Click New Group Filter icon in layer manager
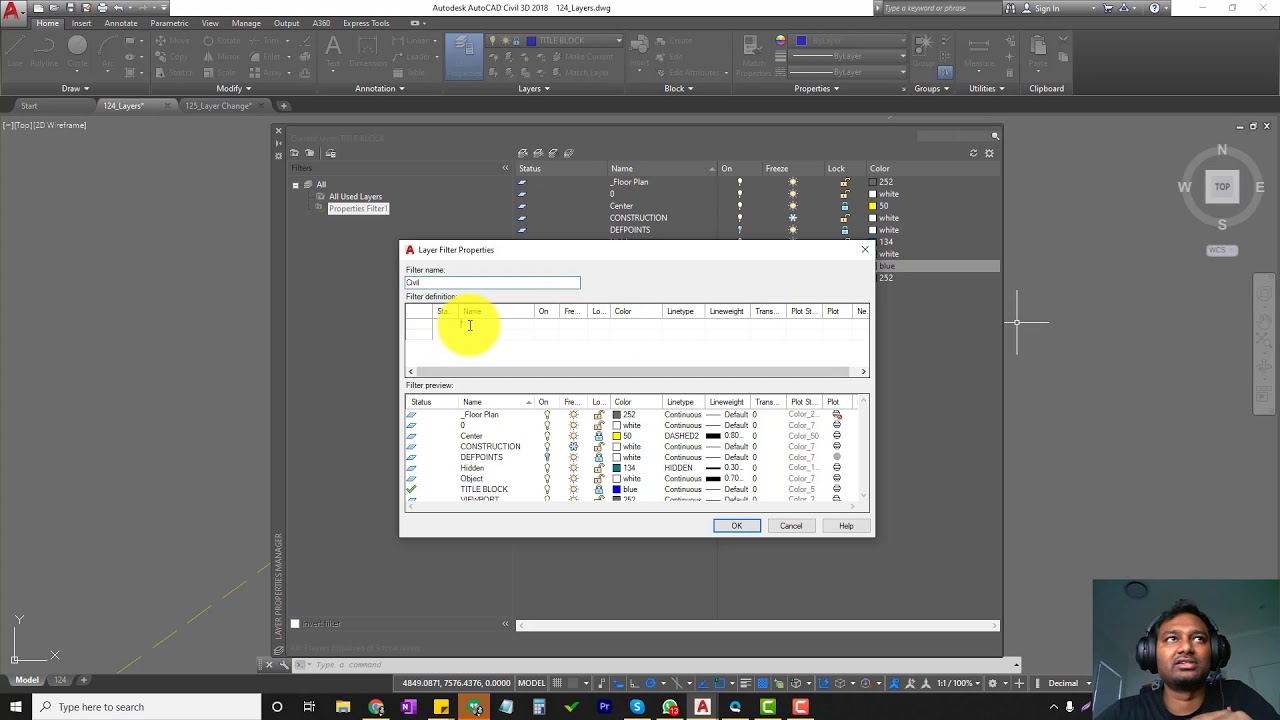The image size is (1280, 720). coord(310,153)
